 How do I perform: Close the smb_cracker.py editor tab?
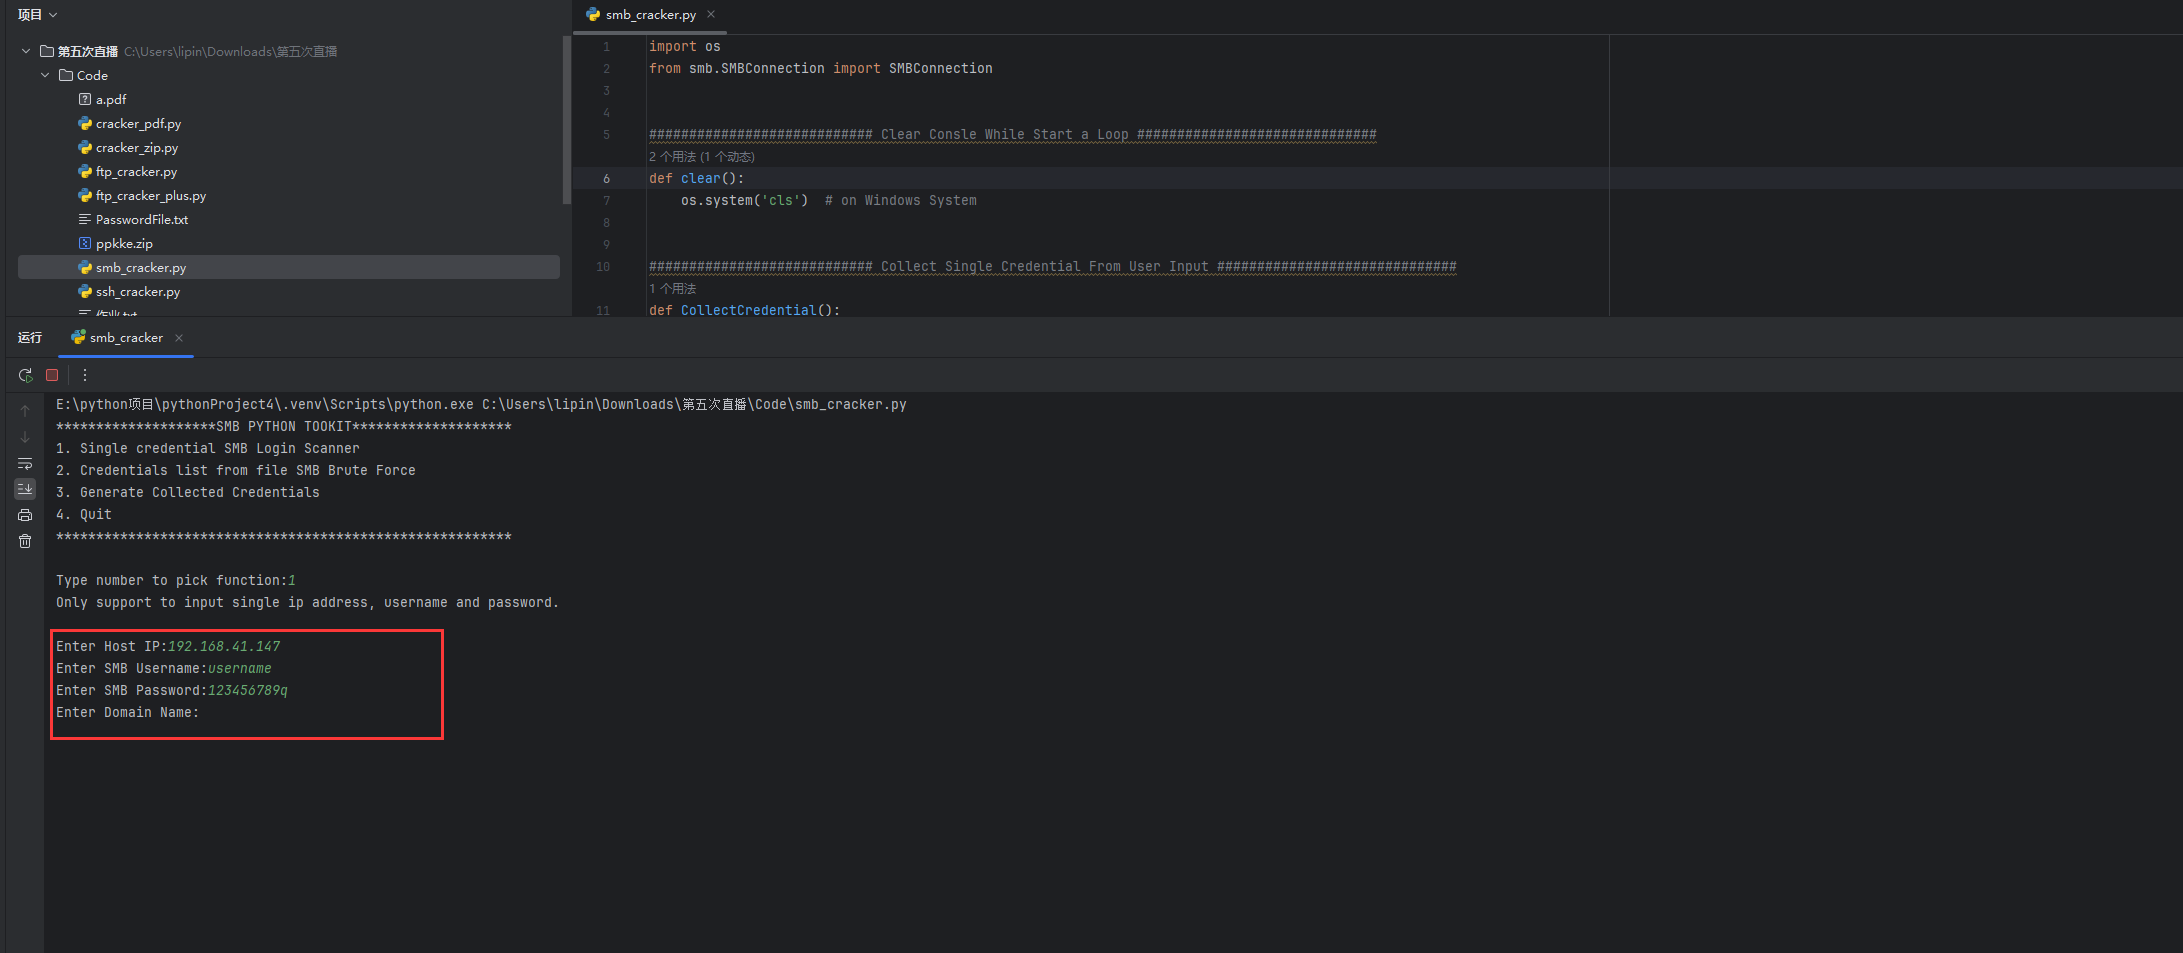coord(711,14)
